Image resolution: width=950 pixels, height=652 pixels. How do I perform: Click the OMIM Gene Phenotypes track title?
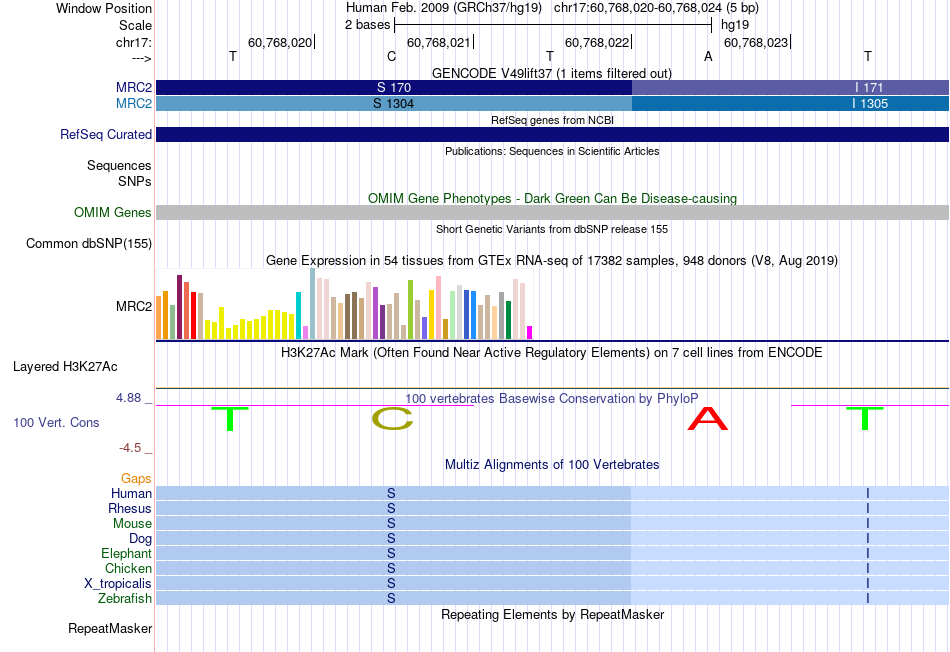pos(552,198)
